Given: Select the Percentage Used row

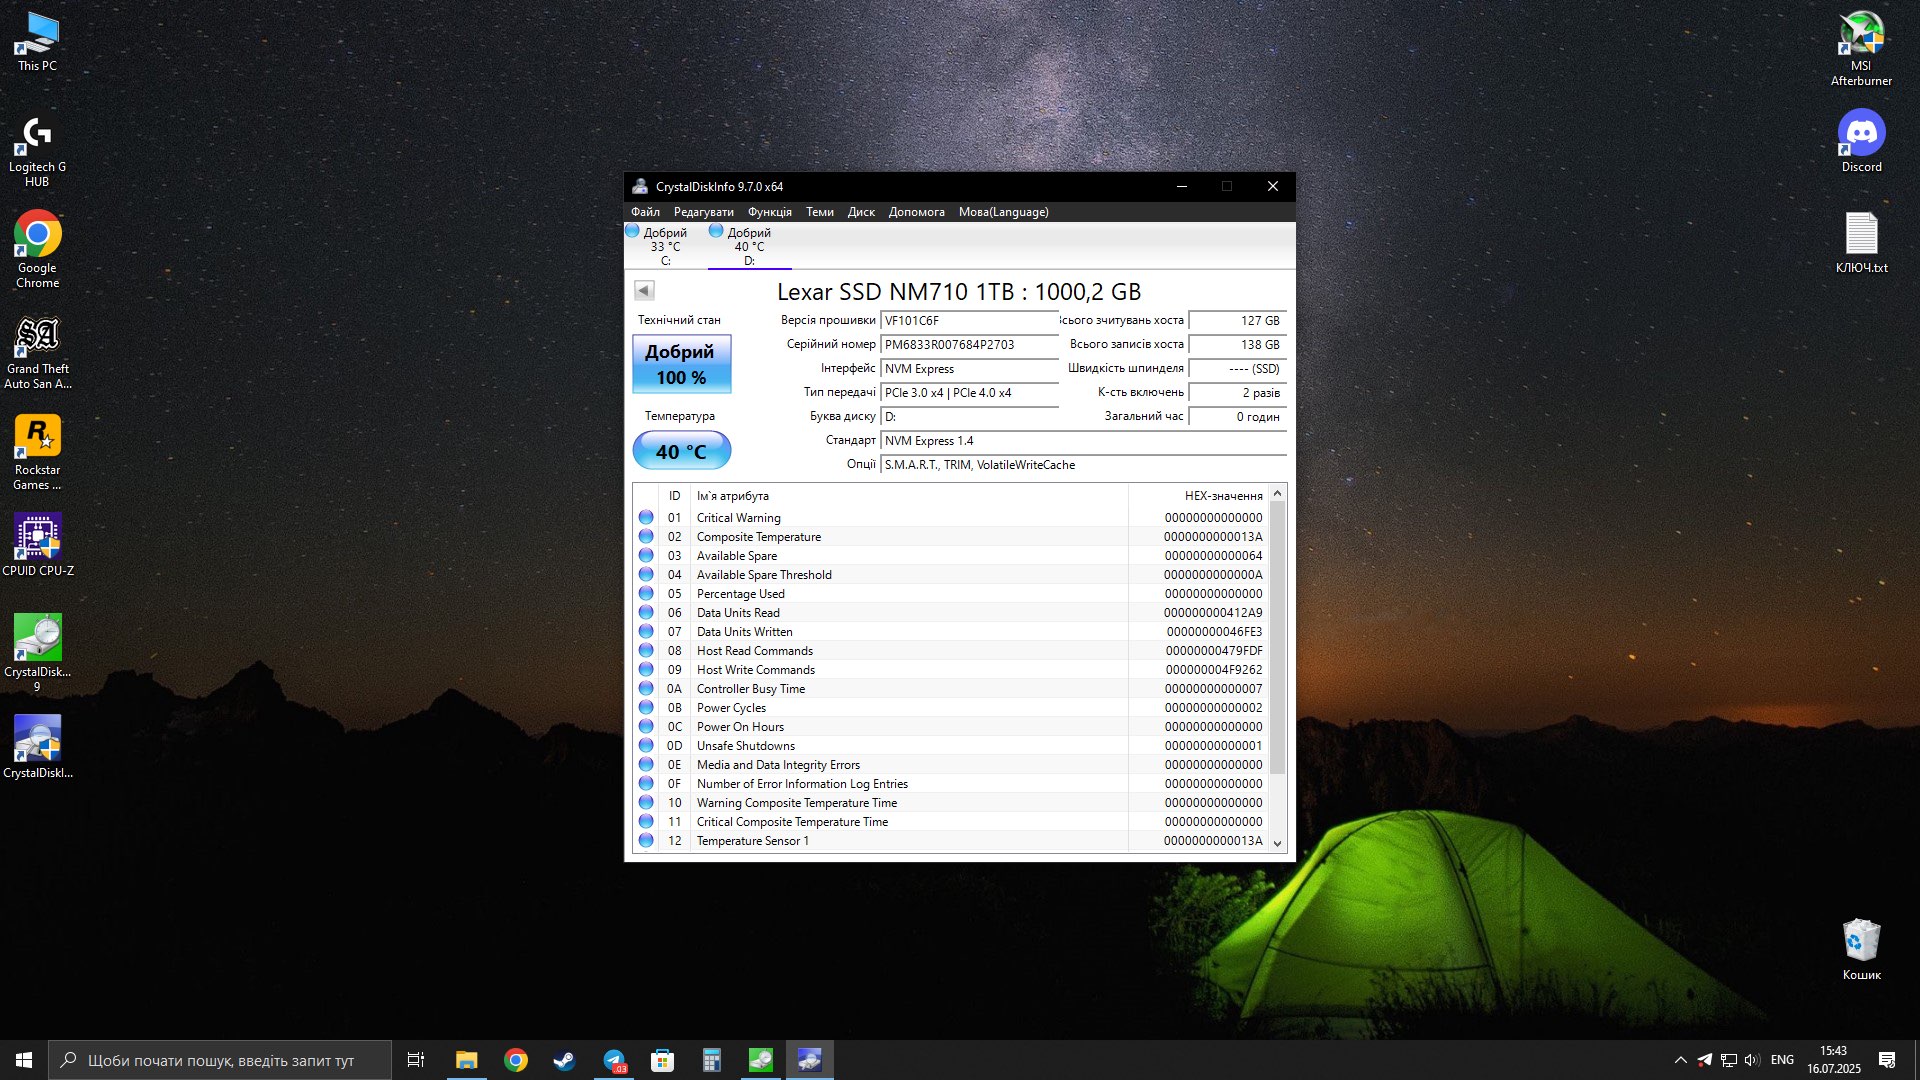Looking at the screenshot, I should (950, 594).
